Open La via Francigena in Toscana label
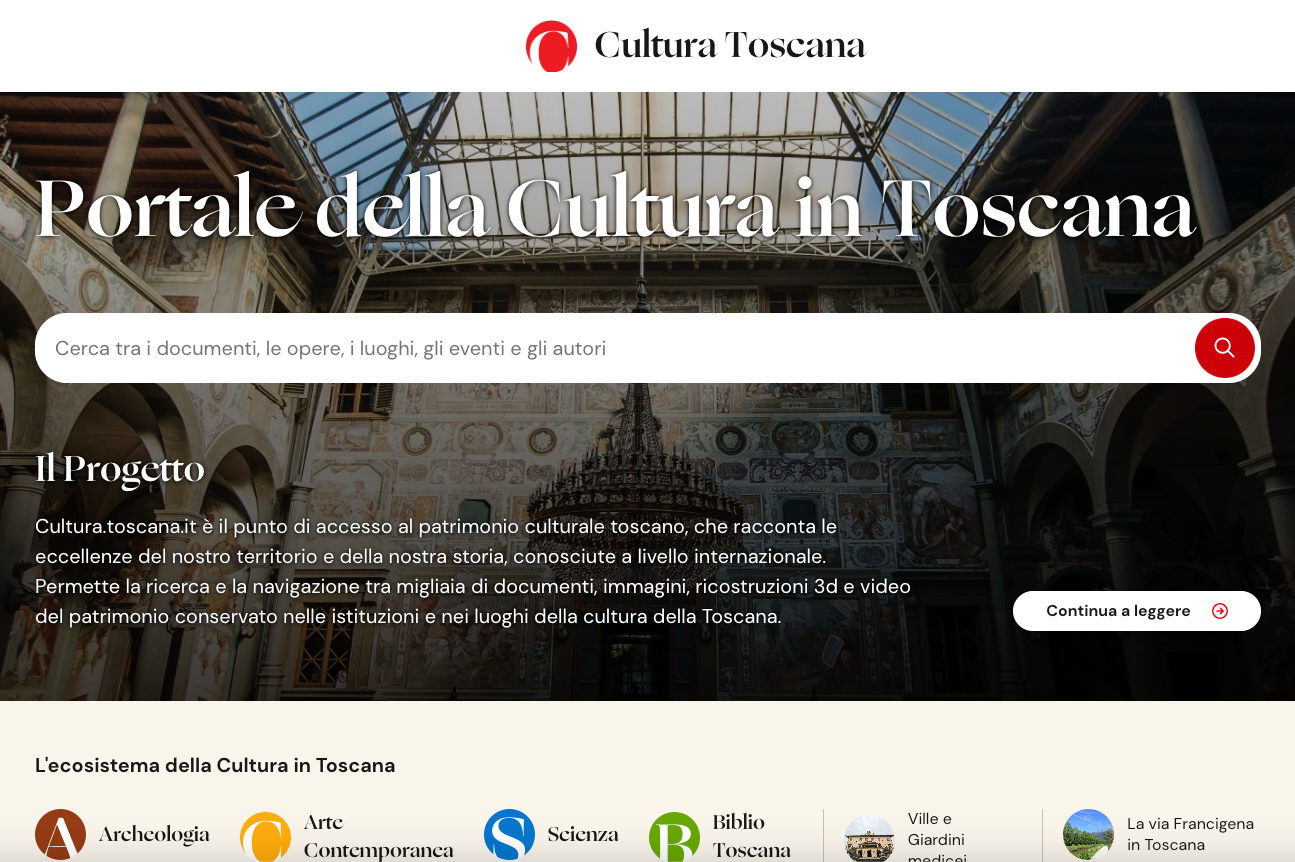Screen dimensions: 1295x862 tap(1190, 834)
